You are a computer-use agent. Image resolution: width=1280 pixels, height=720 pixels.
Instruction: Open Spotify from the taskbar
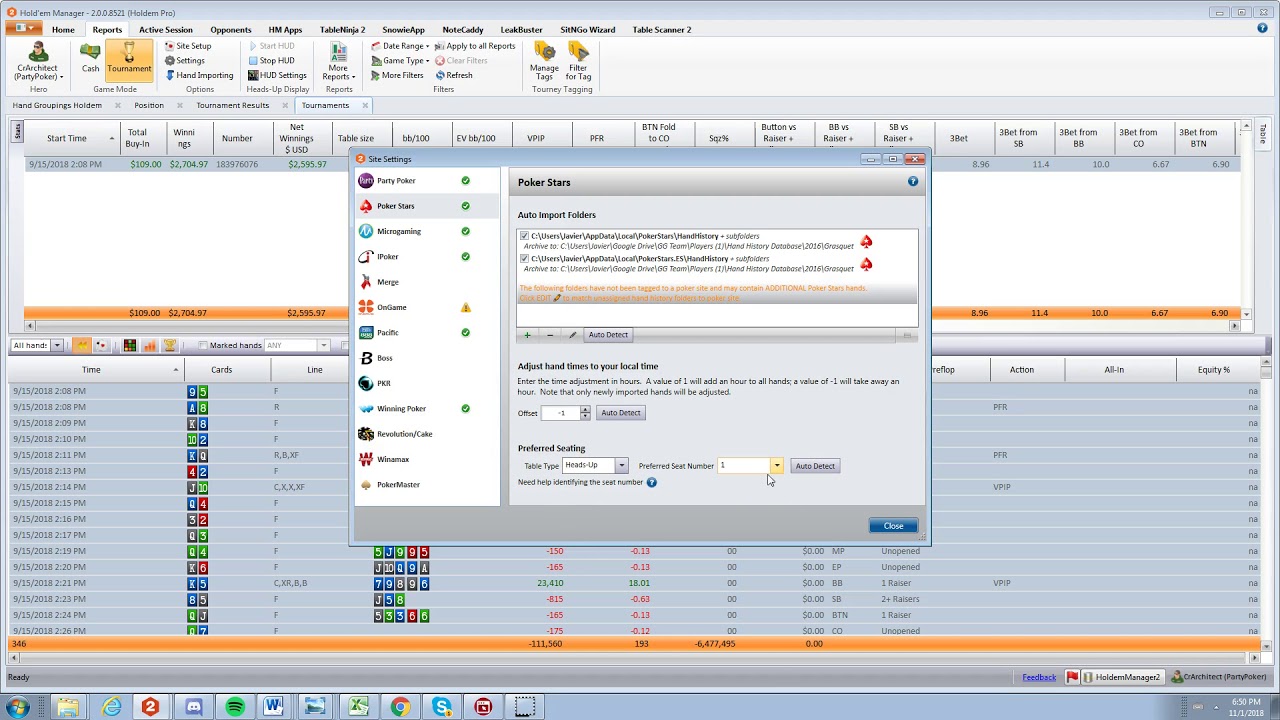[235, 707]
